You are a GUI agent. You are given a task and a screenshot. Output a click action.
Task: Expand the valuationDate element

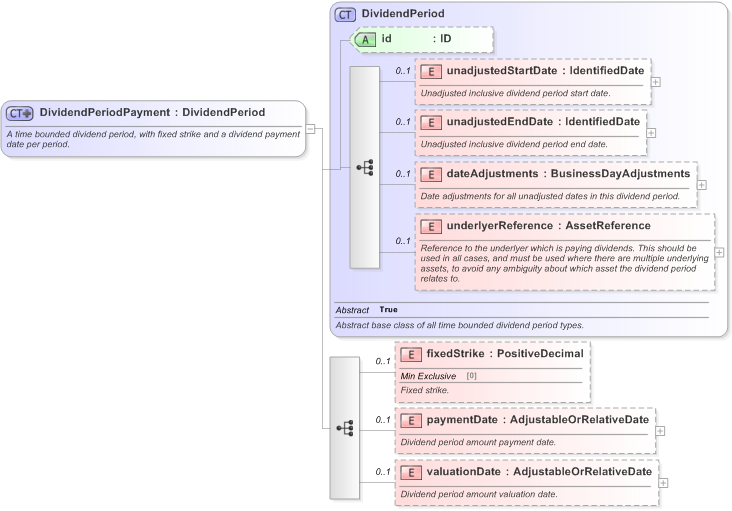(x=663, y=483)
